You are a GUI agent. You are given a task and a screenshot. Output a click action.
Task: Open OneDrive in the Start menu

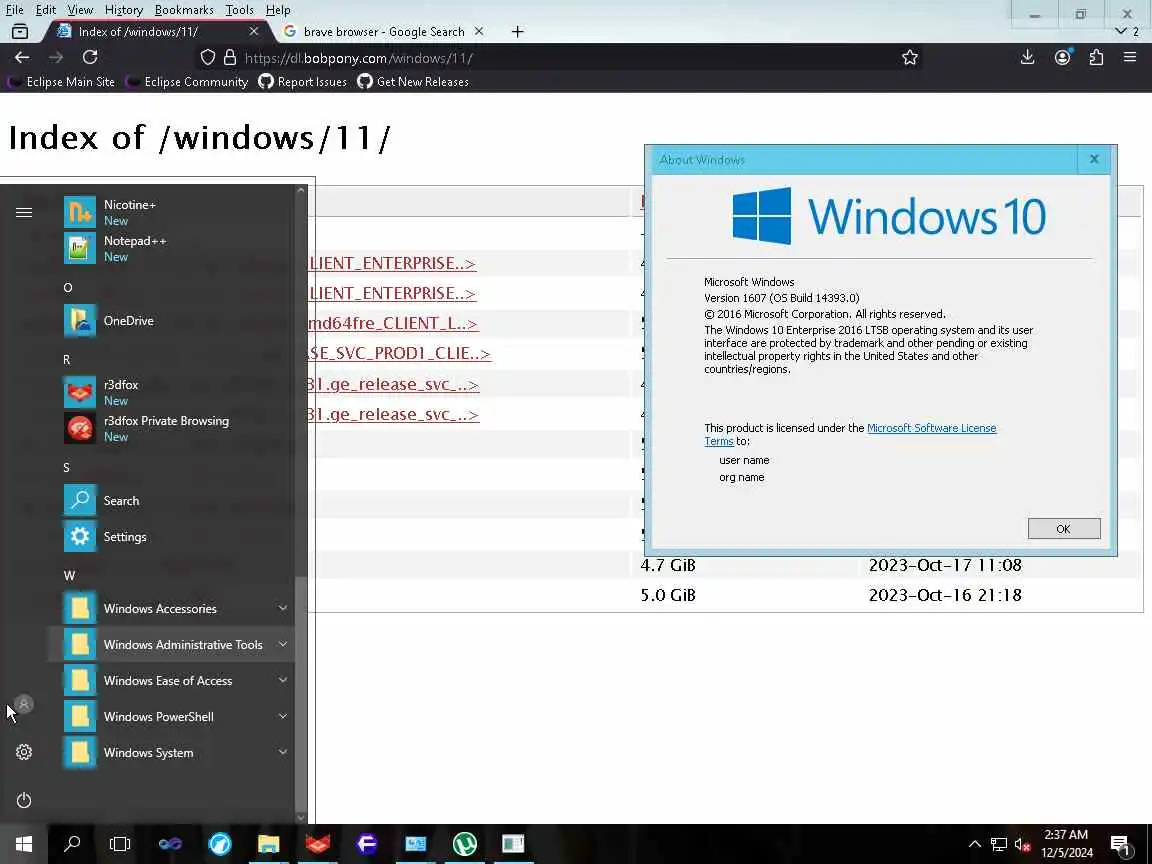(x=170, y=321)
